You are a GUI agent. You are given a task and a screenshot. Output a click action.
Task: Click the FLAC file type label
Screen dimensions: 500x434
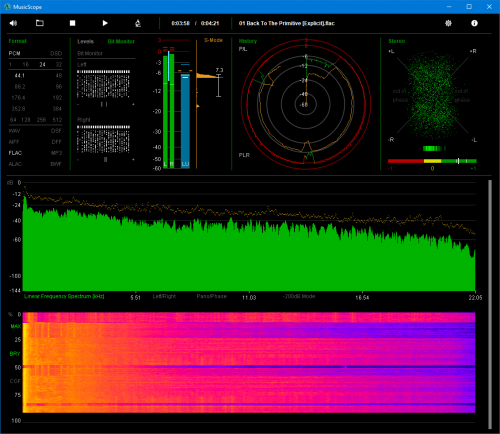pos(15,153)
